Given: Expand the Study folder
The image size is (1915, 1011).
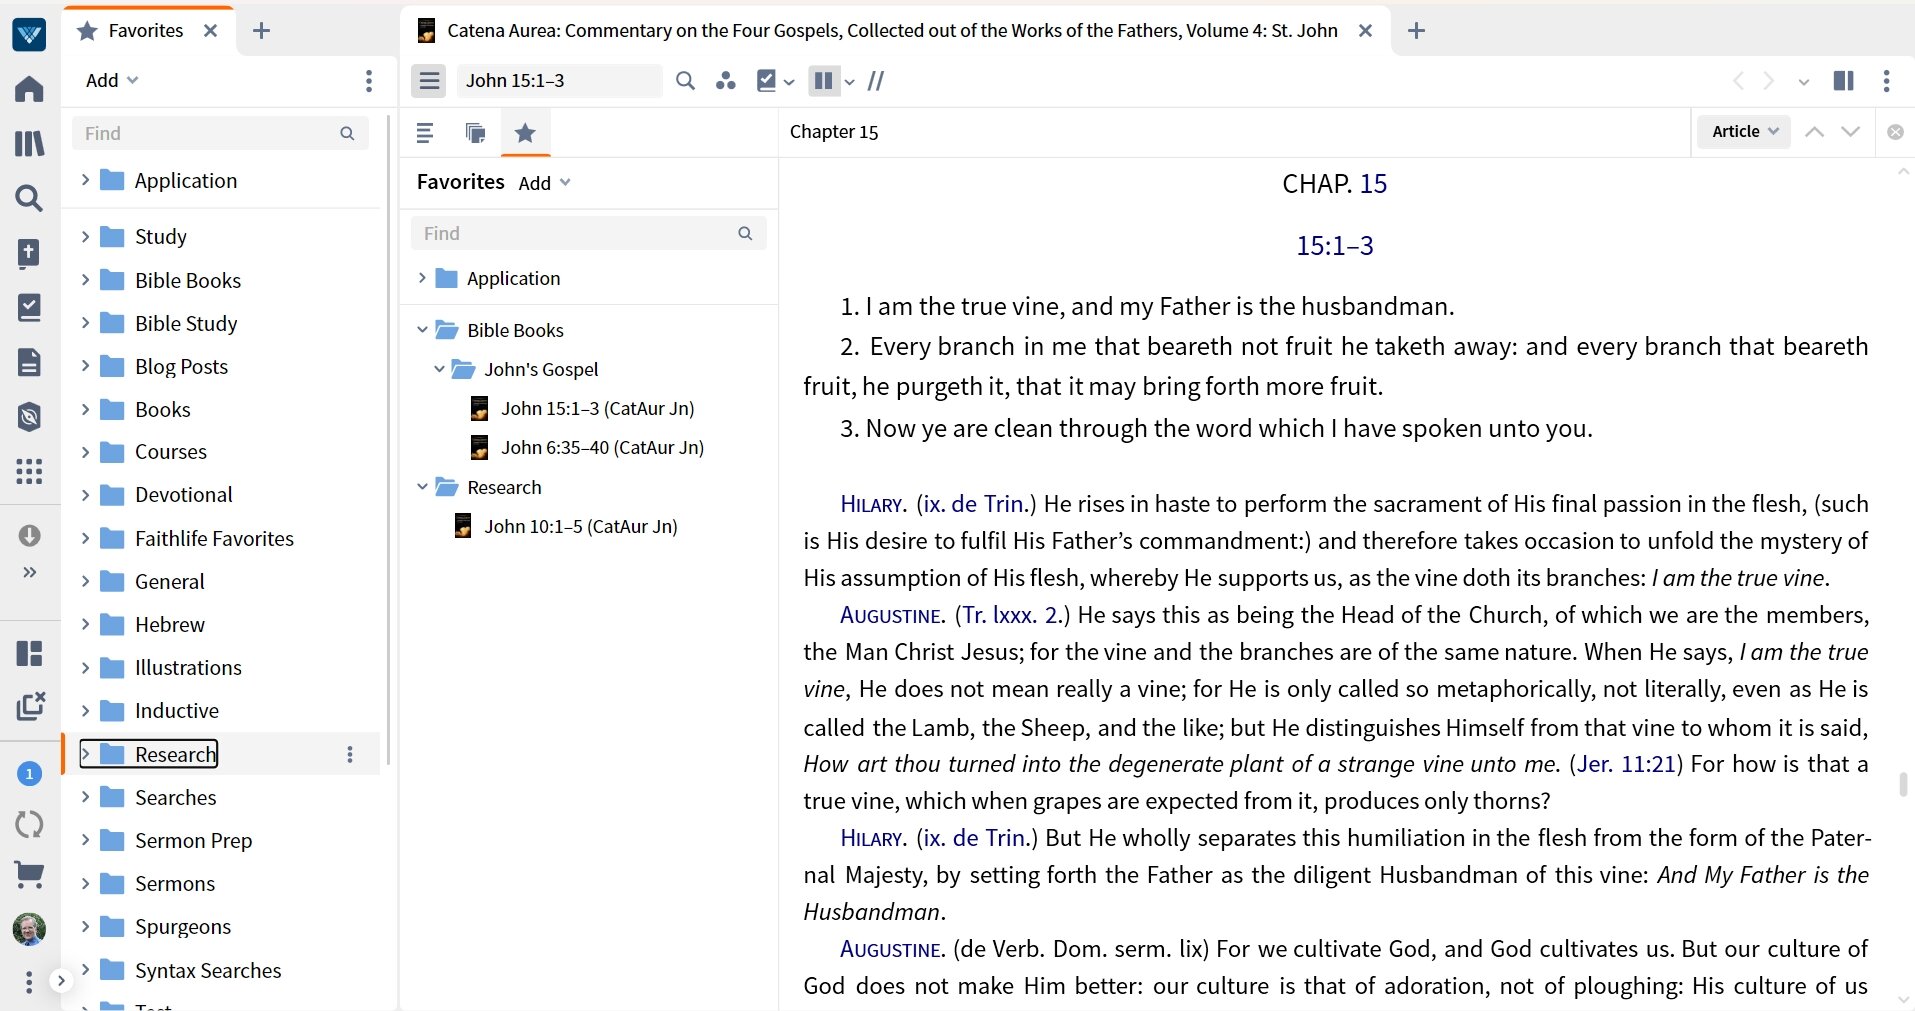Looking at the screenshot, I should [85, 236].
